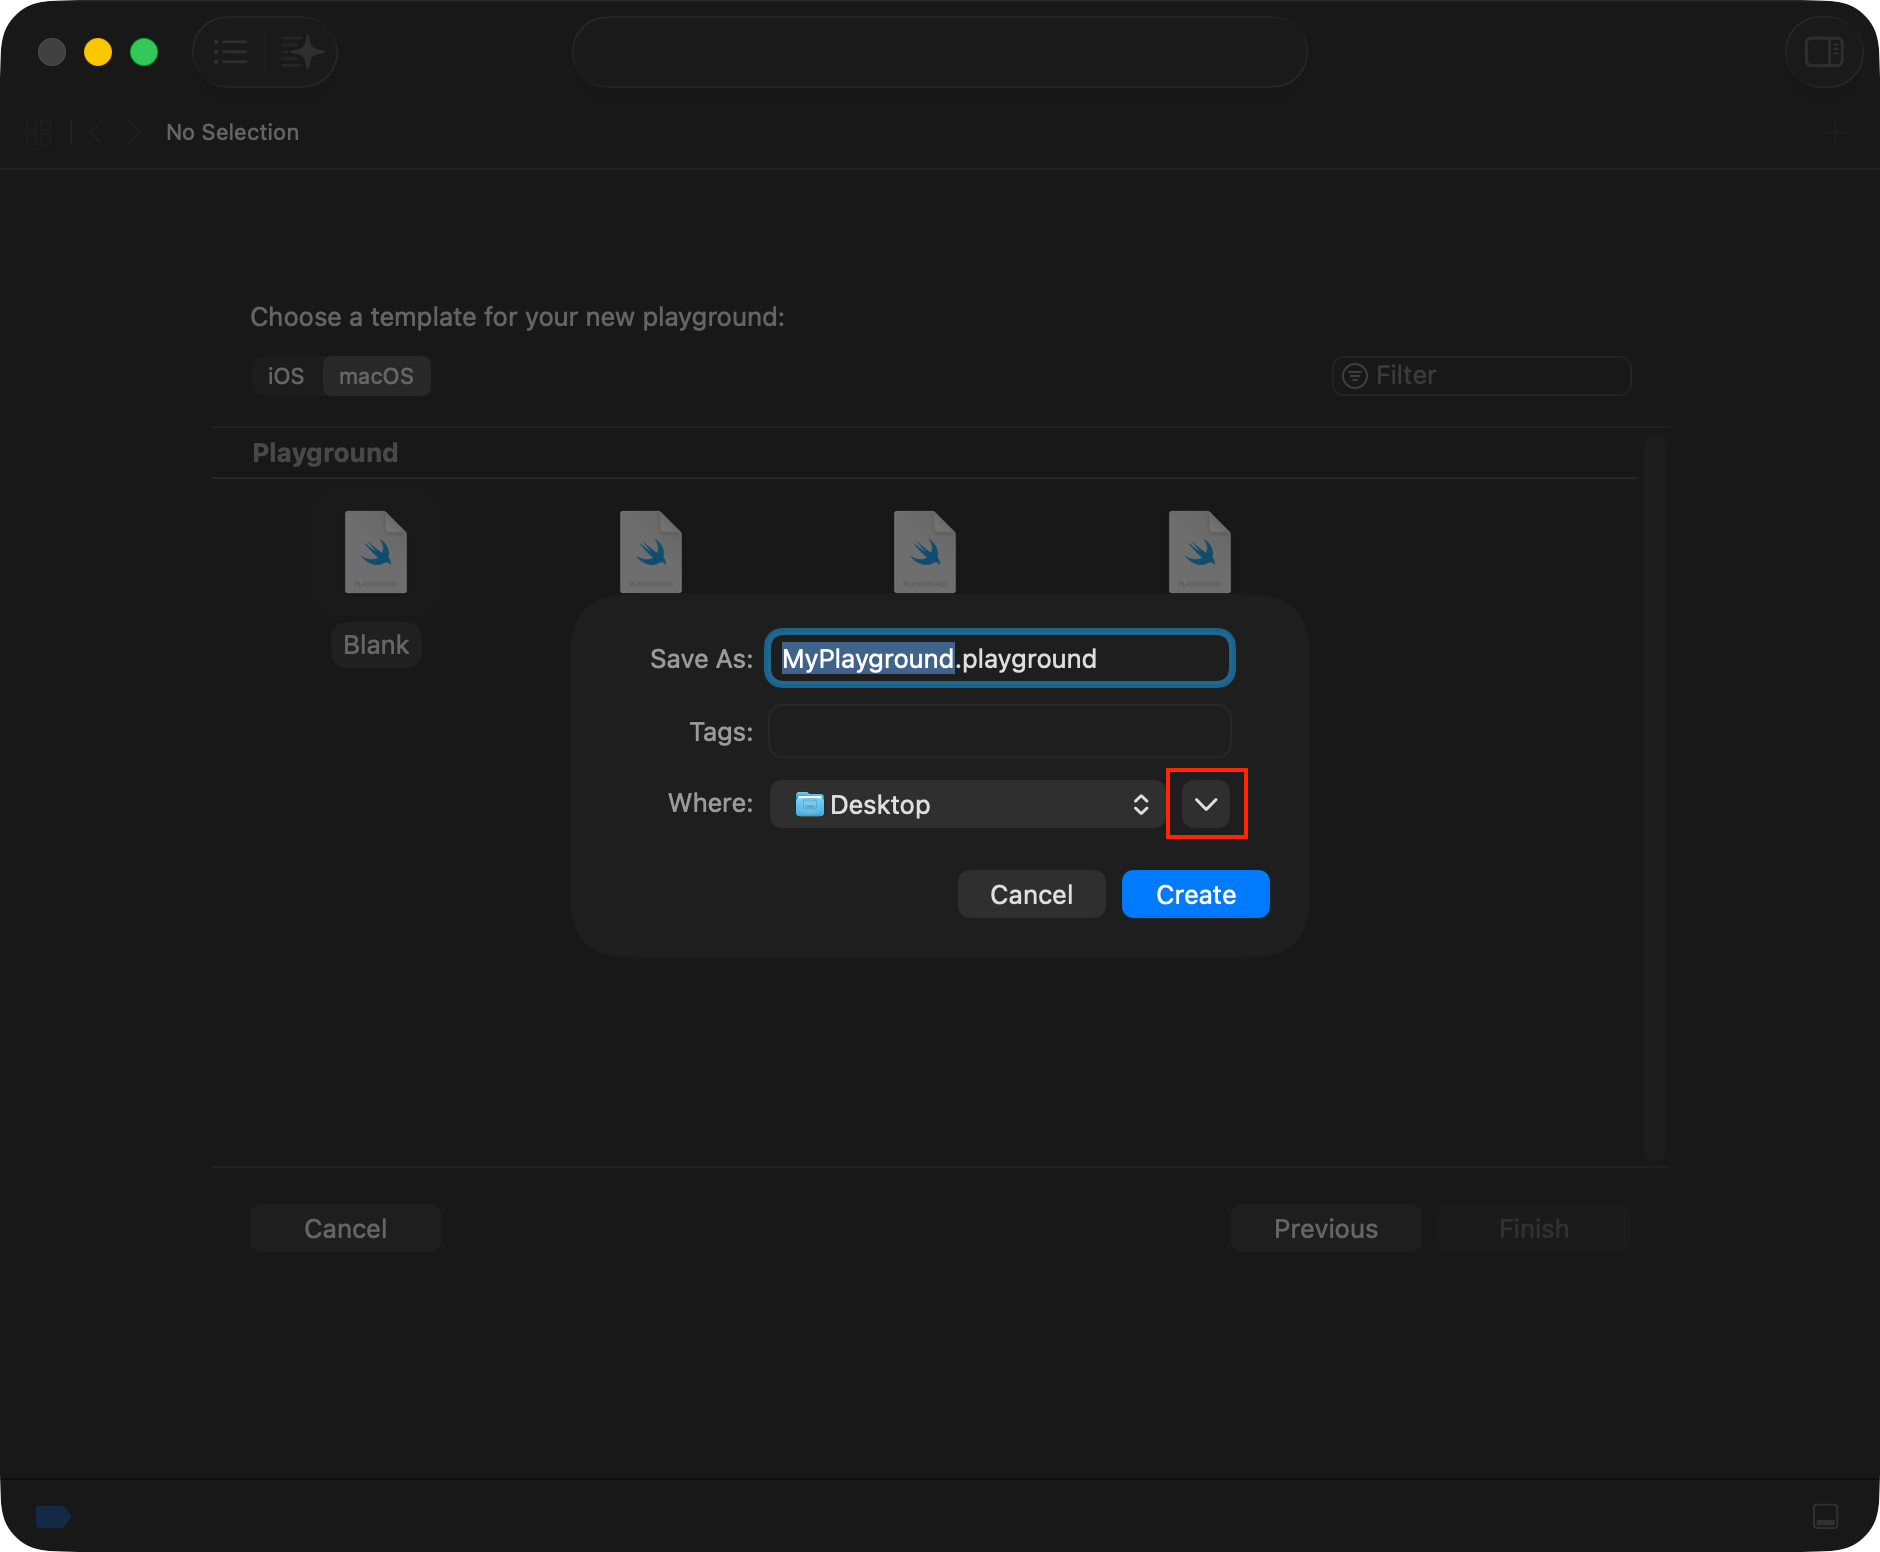
Task: Click the add editor plus icon
Action: click(1834, 132)
